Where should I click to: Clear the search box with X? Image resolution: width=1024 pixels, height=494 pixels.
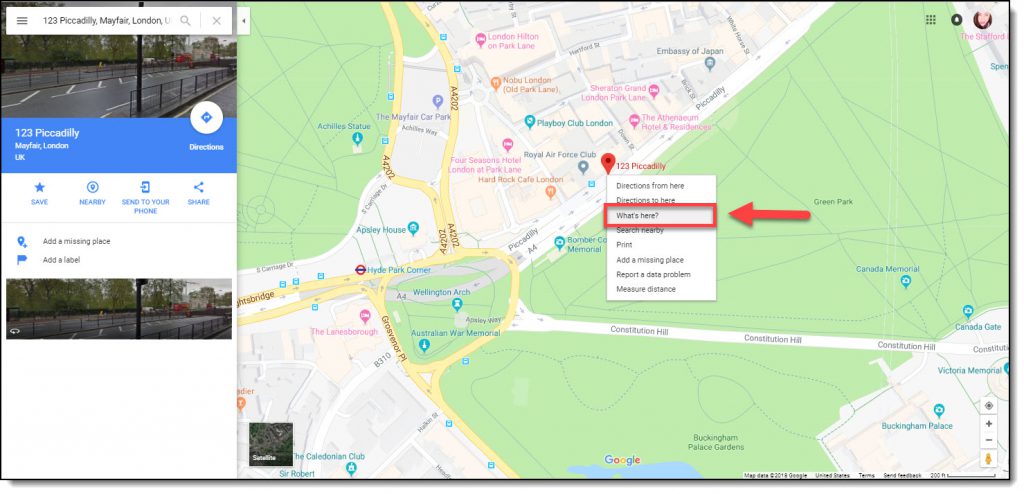pos(216,20)
